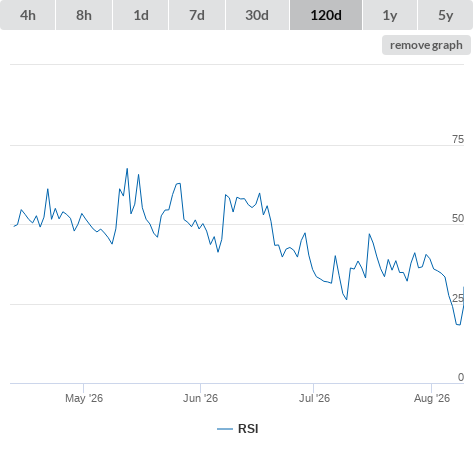Viewport: 474px width, 455px height.
Task: Select the 4h time range tab
Action: (28, 15)
